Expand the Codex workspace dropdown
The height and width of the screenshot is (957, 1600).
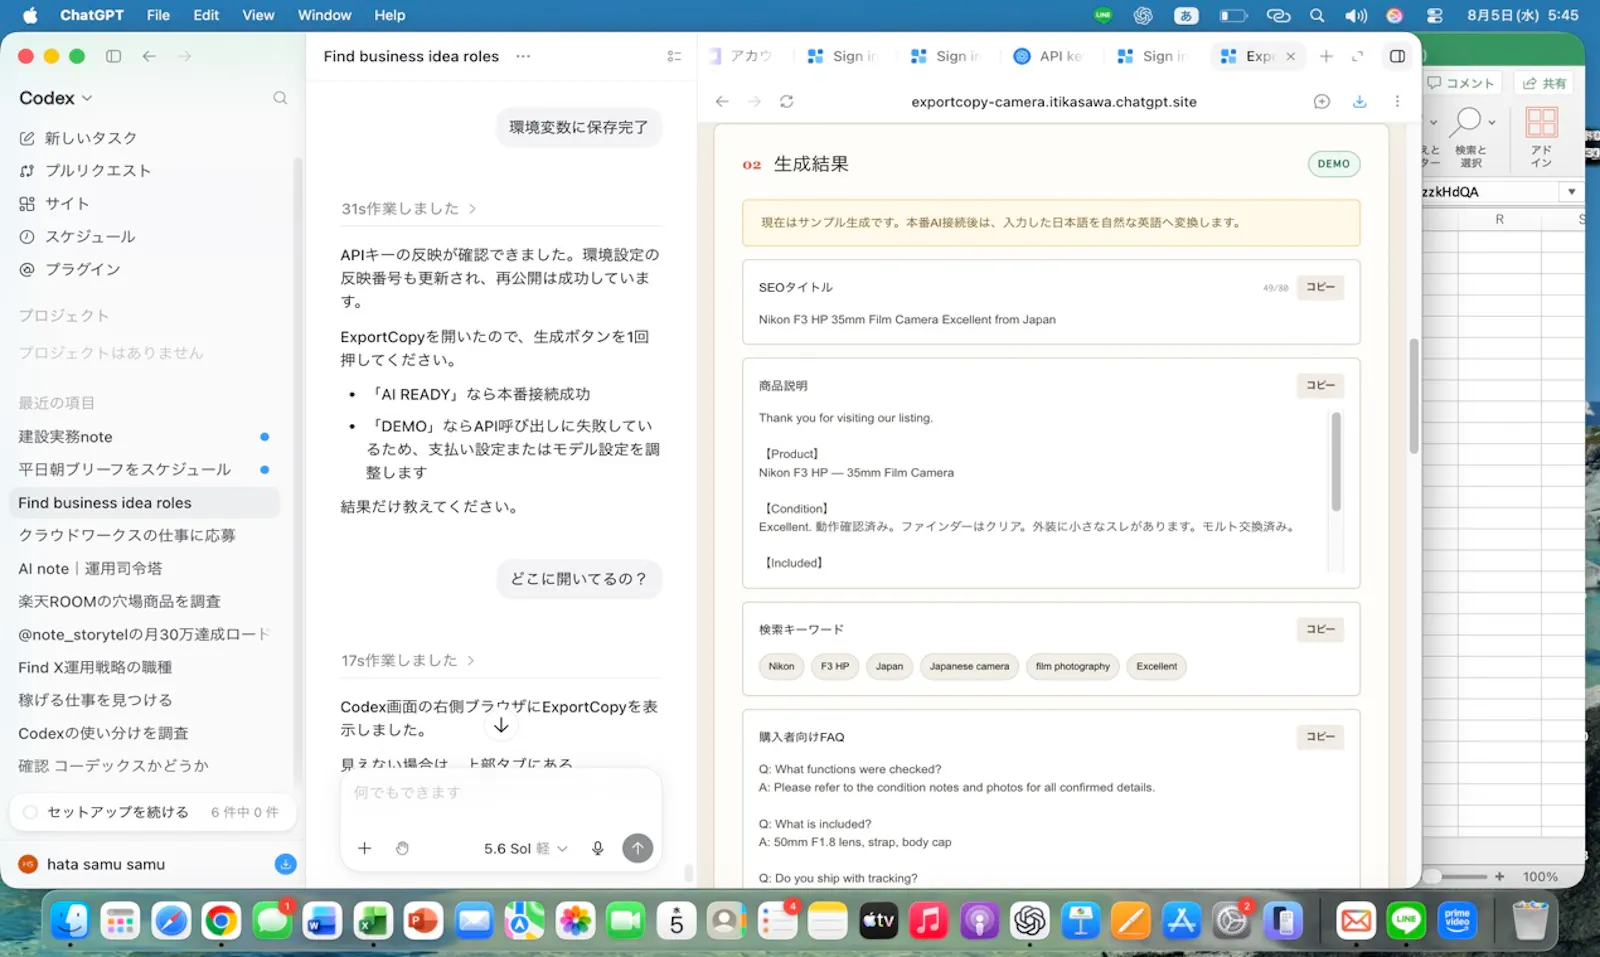point(56,98)
